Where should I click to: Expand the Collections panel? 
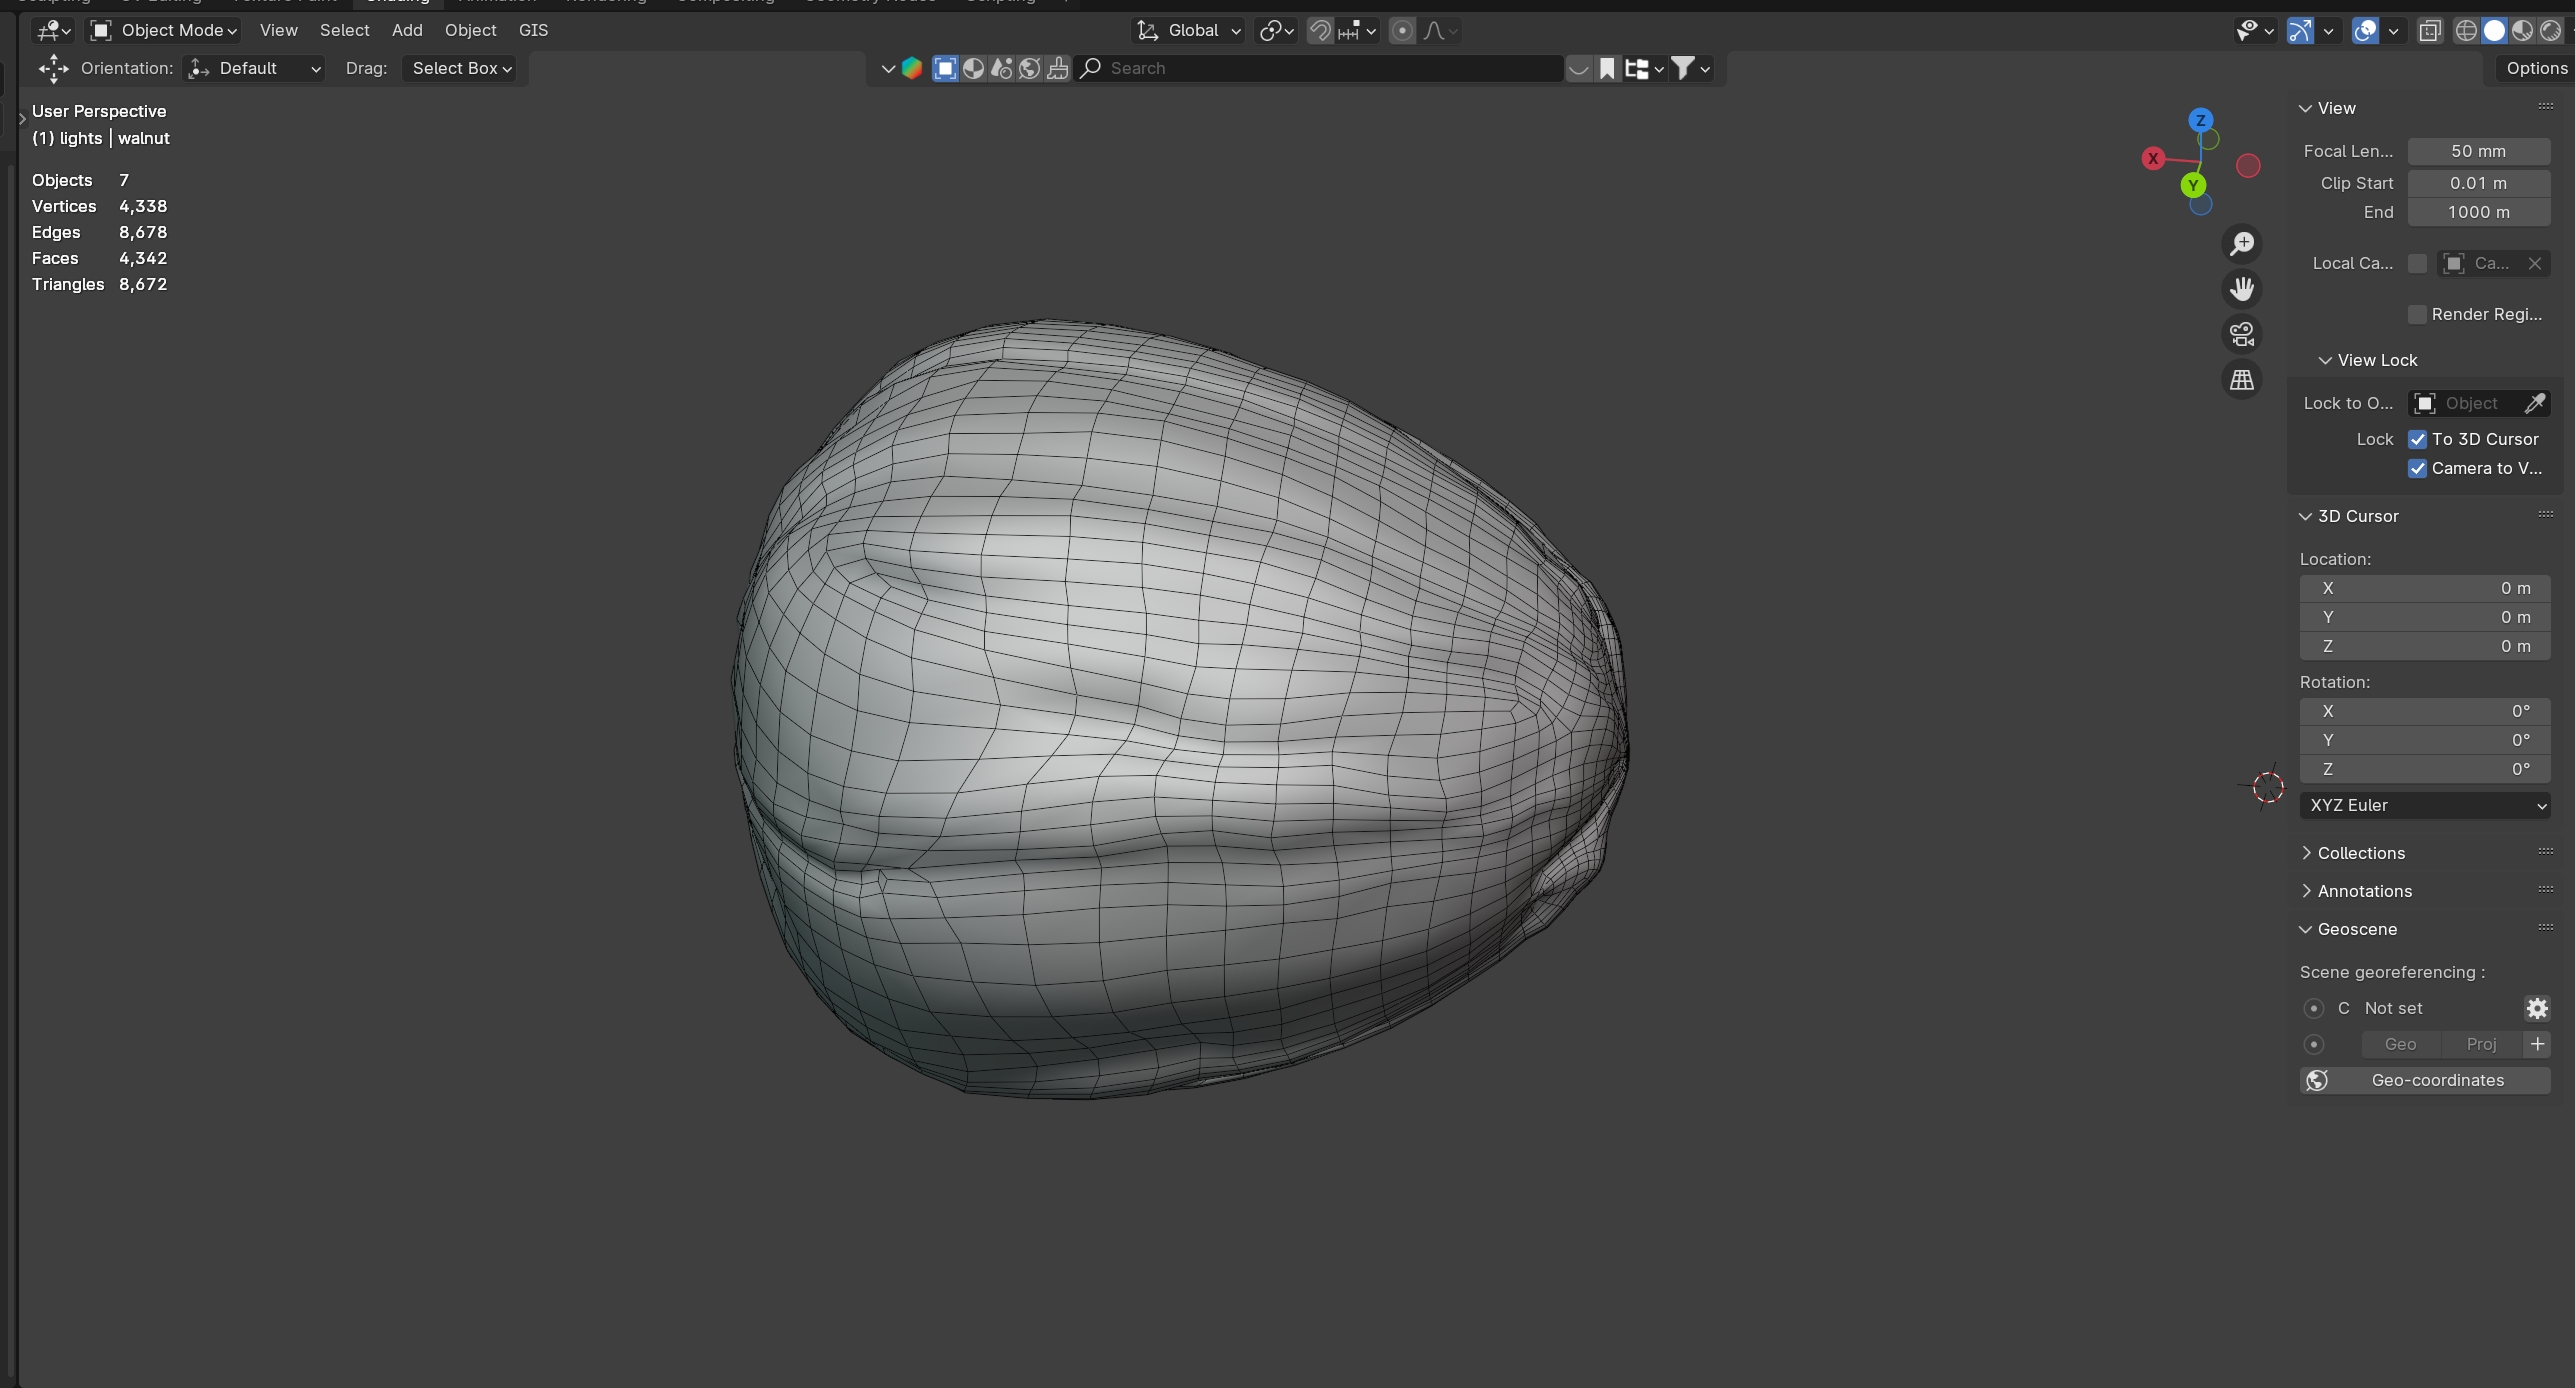[2360, 853]
